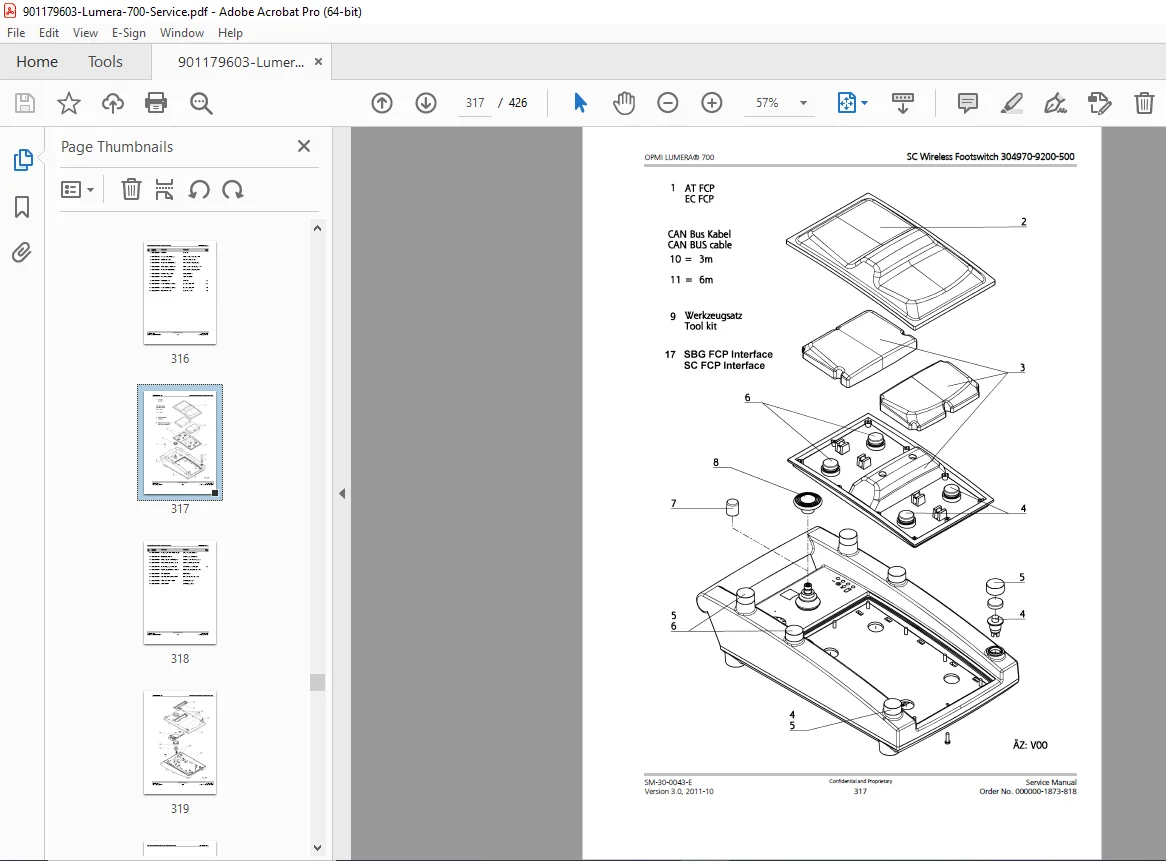Click the page header text 'SC Wireless Footswitch 304970-9200-500'
The width and height of the screenshot is (1166, 861).
coord(990,157)
